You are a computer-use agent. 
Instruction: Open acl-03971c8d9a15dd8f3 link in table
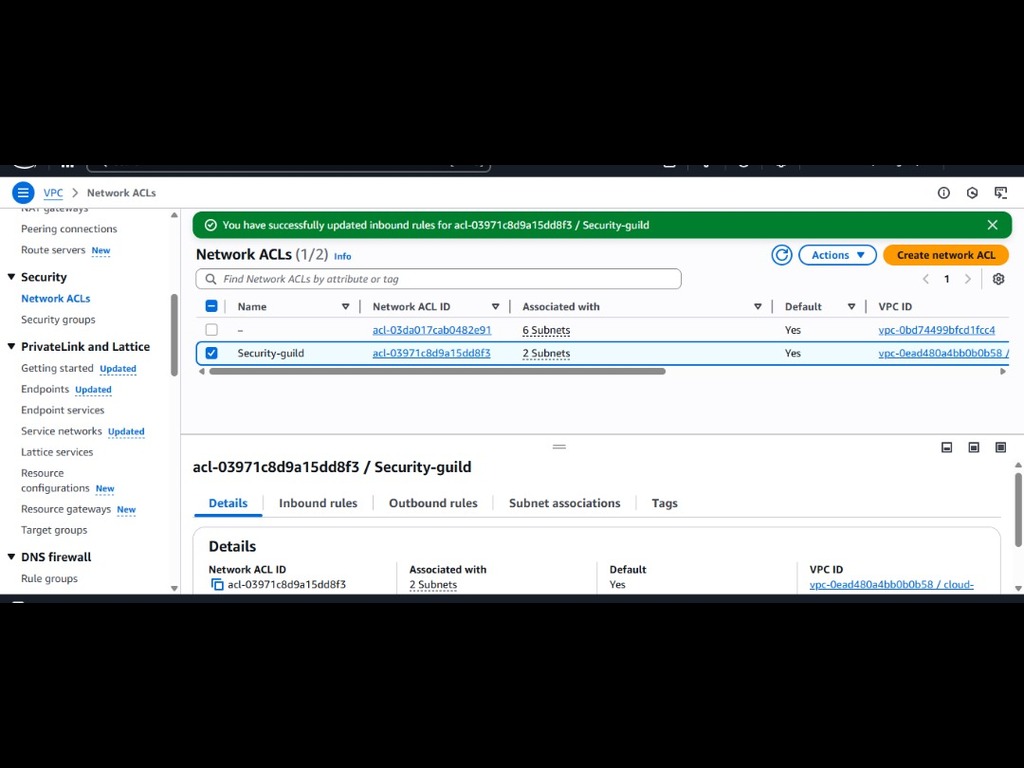tap(431, 353)
